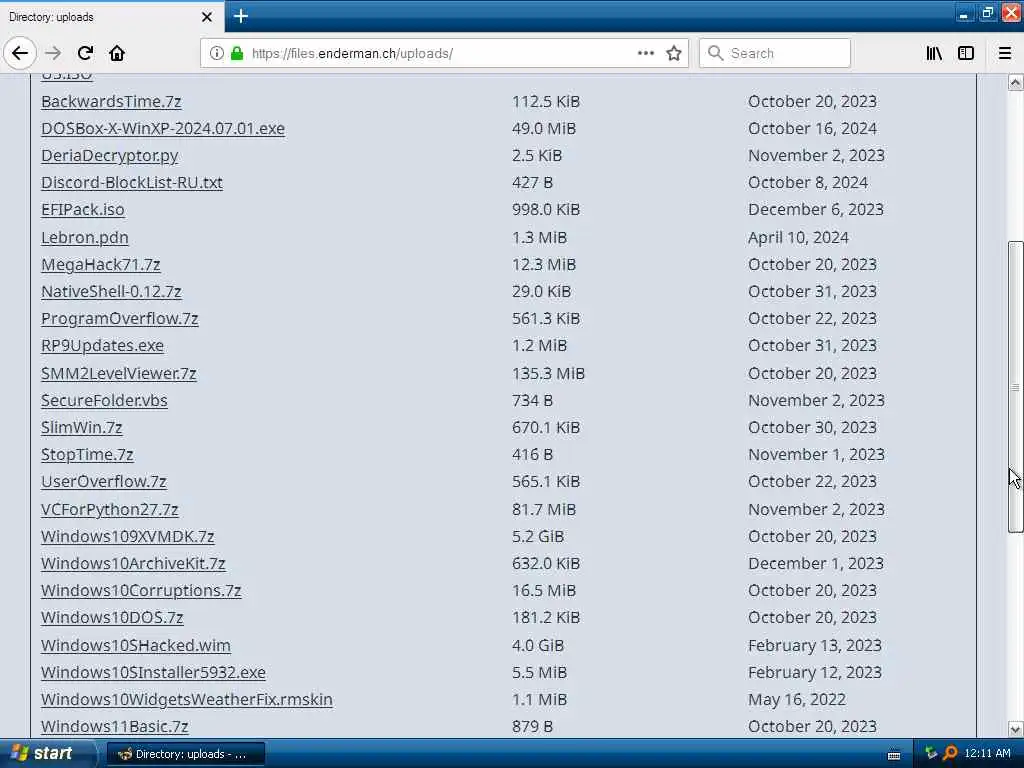Viewport: 1024px width, 768px height.
Task: Click the page scrollbar up arrow
Action: [x=1015, y=82]
